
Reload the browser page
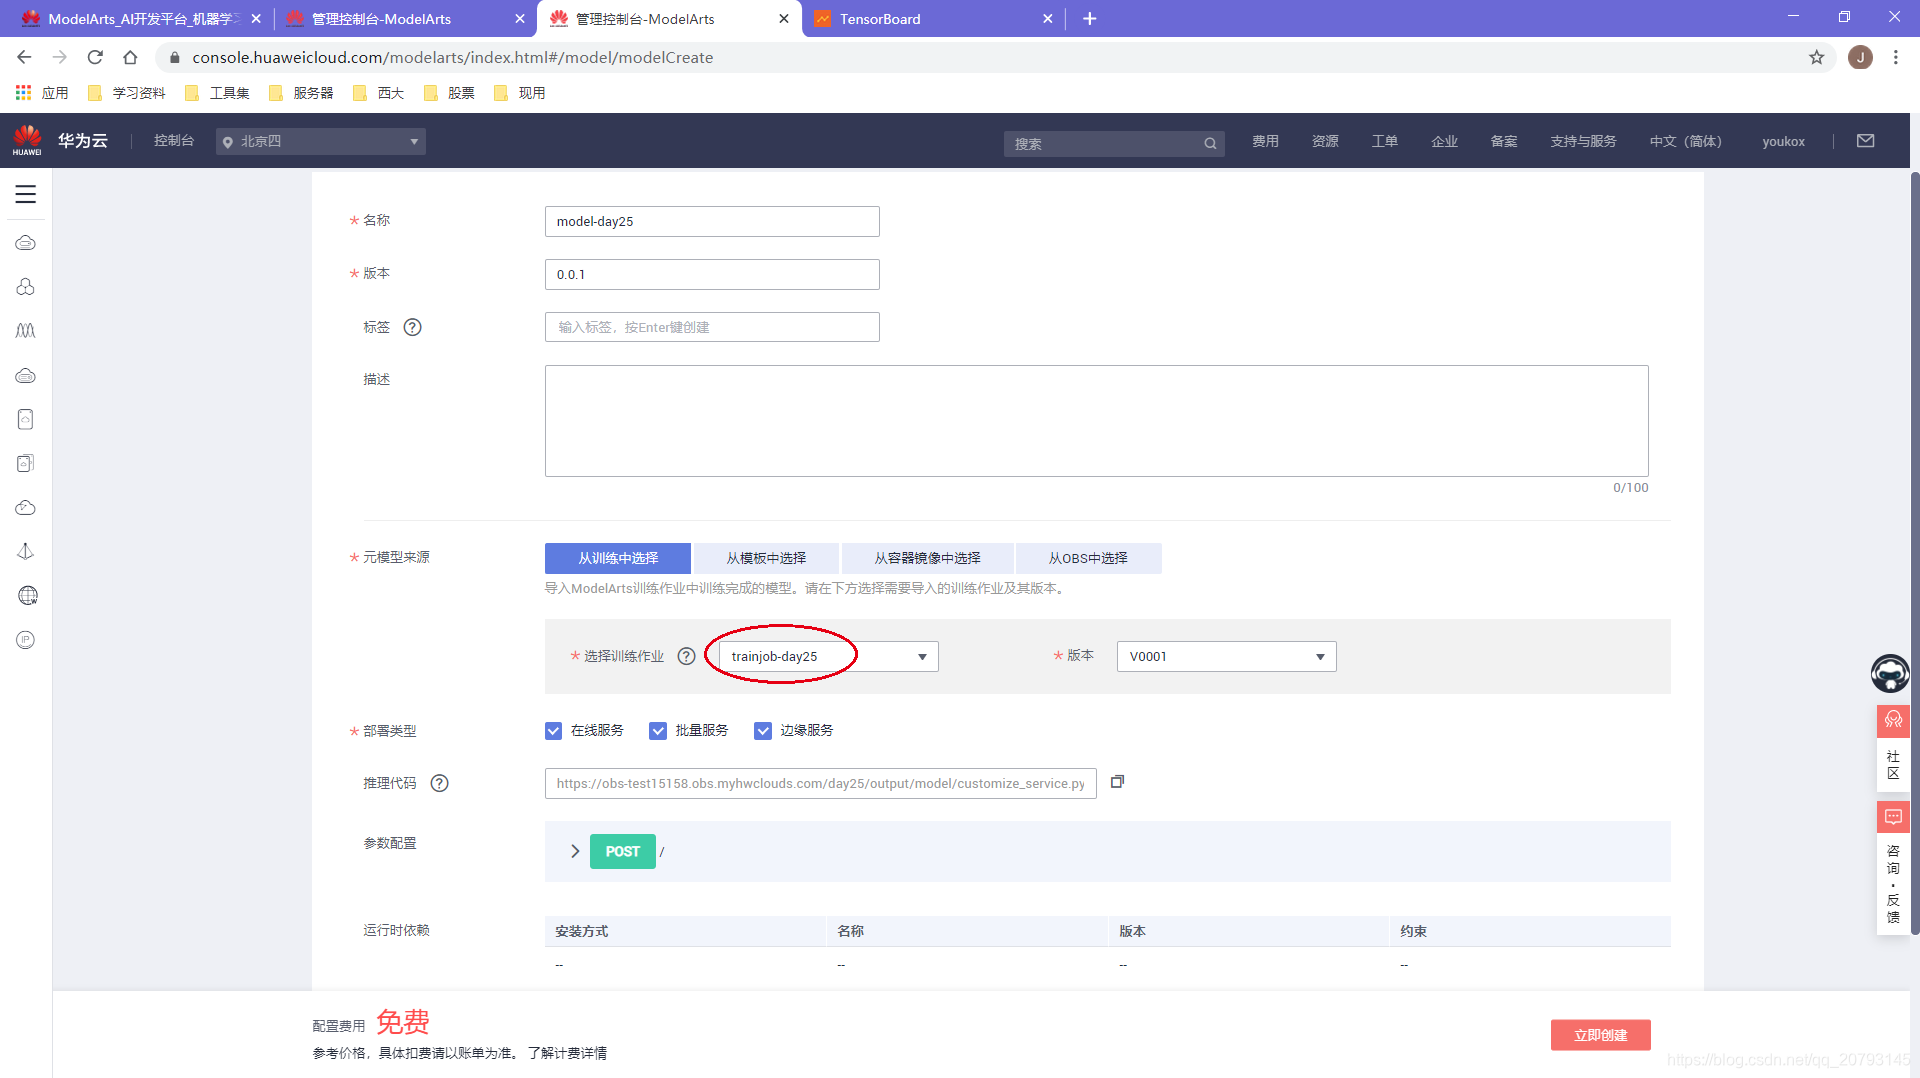pos(95,58)
